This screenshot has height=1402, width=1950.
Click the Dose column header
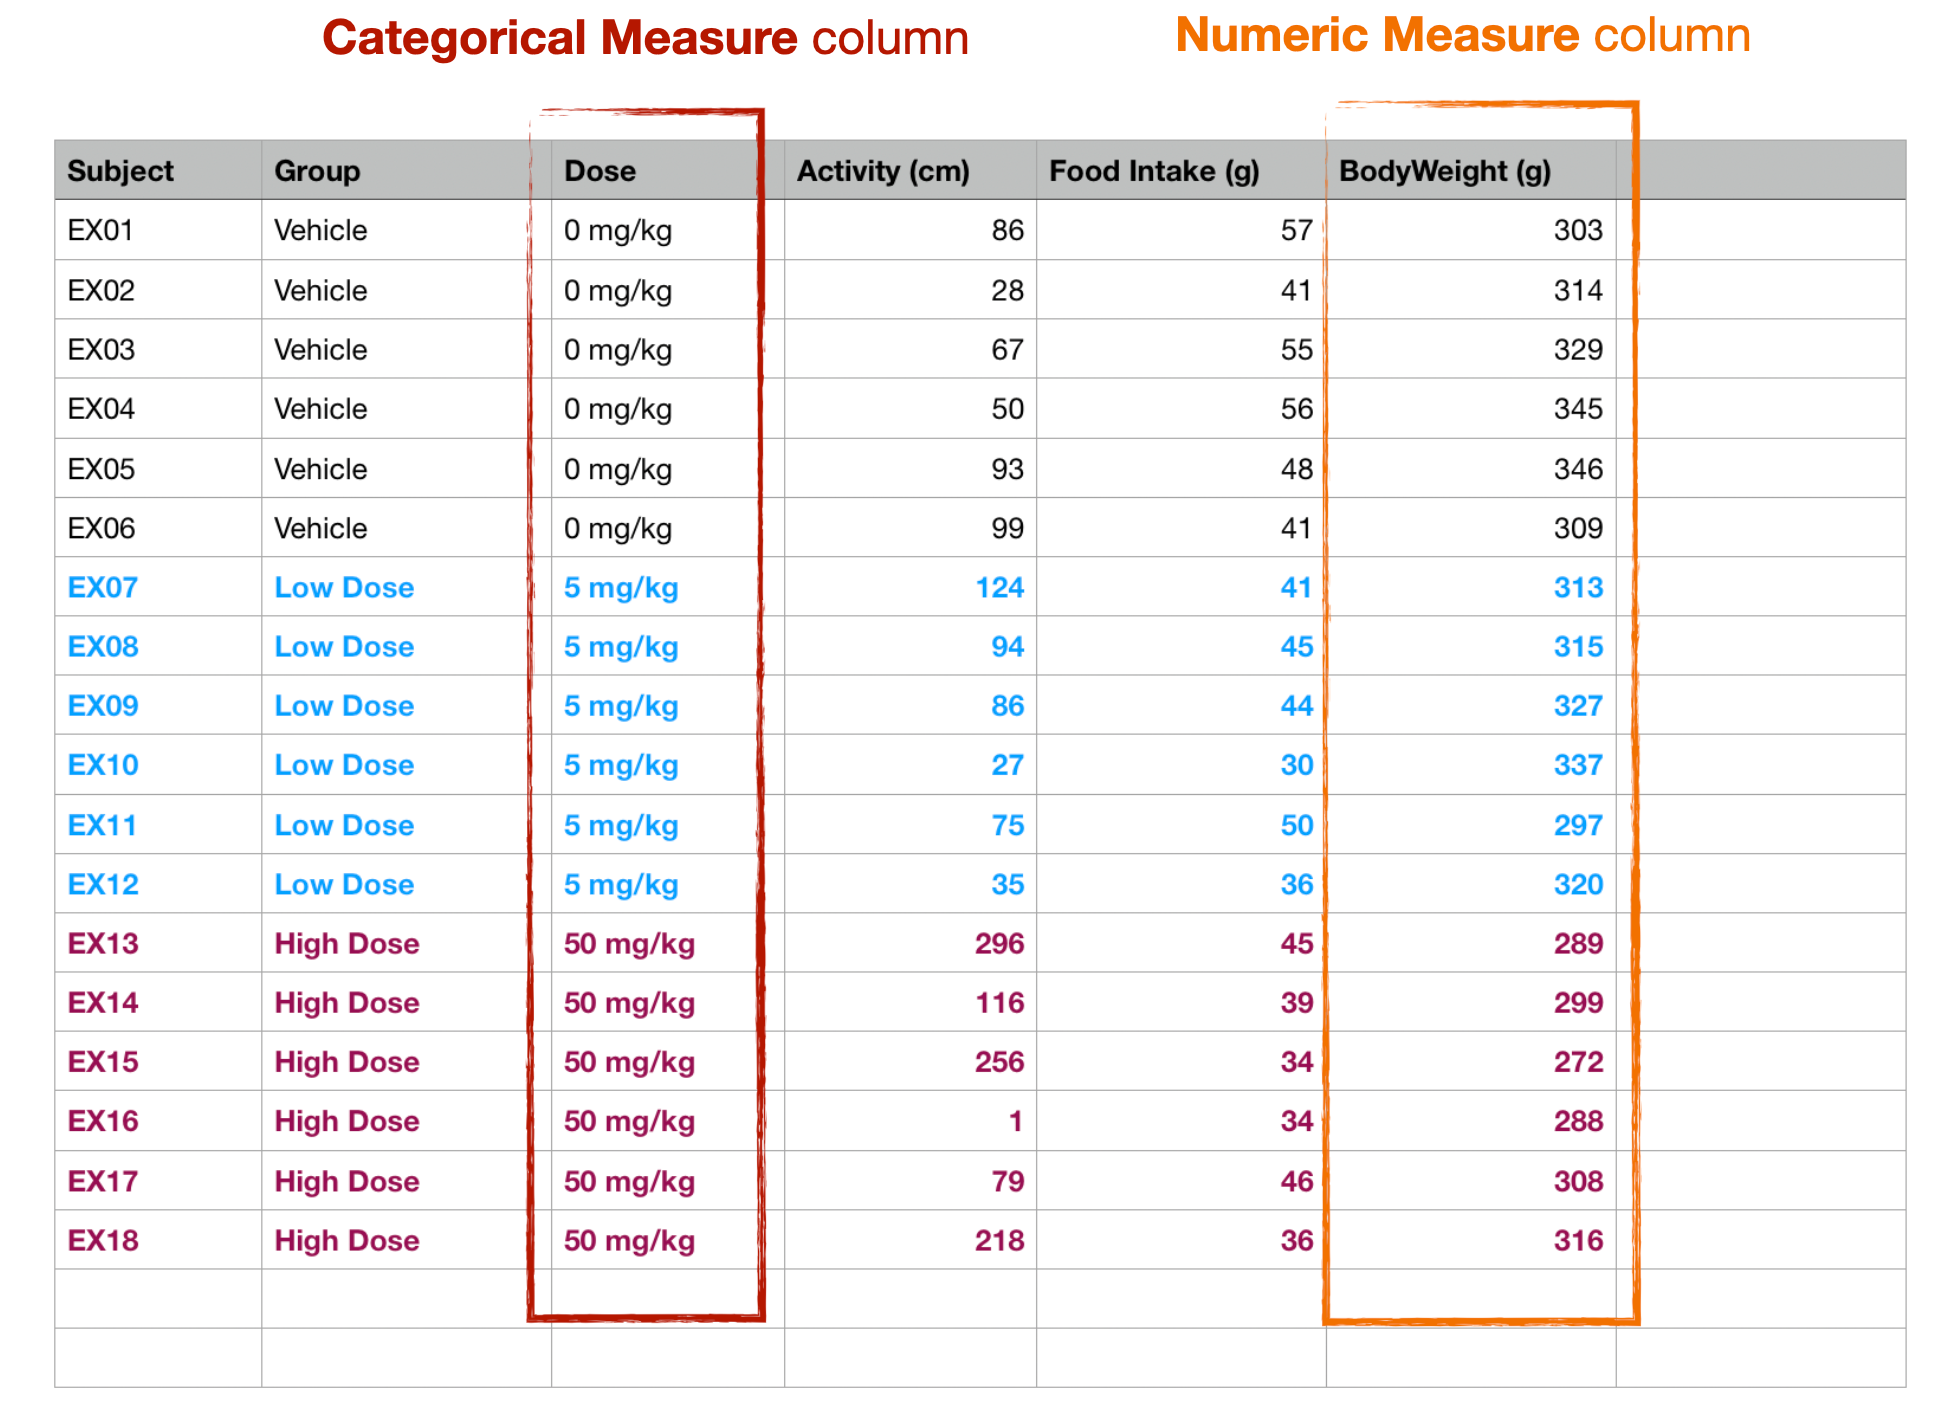[667, 170]
